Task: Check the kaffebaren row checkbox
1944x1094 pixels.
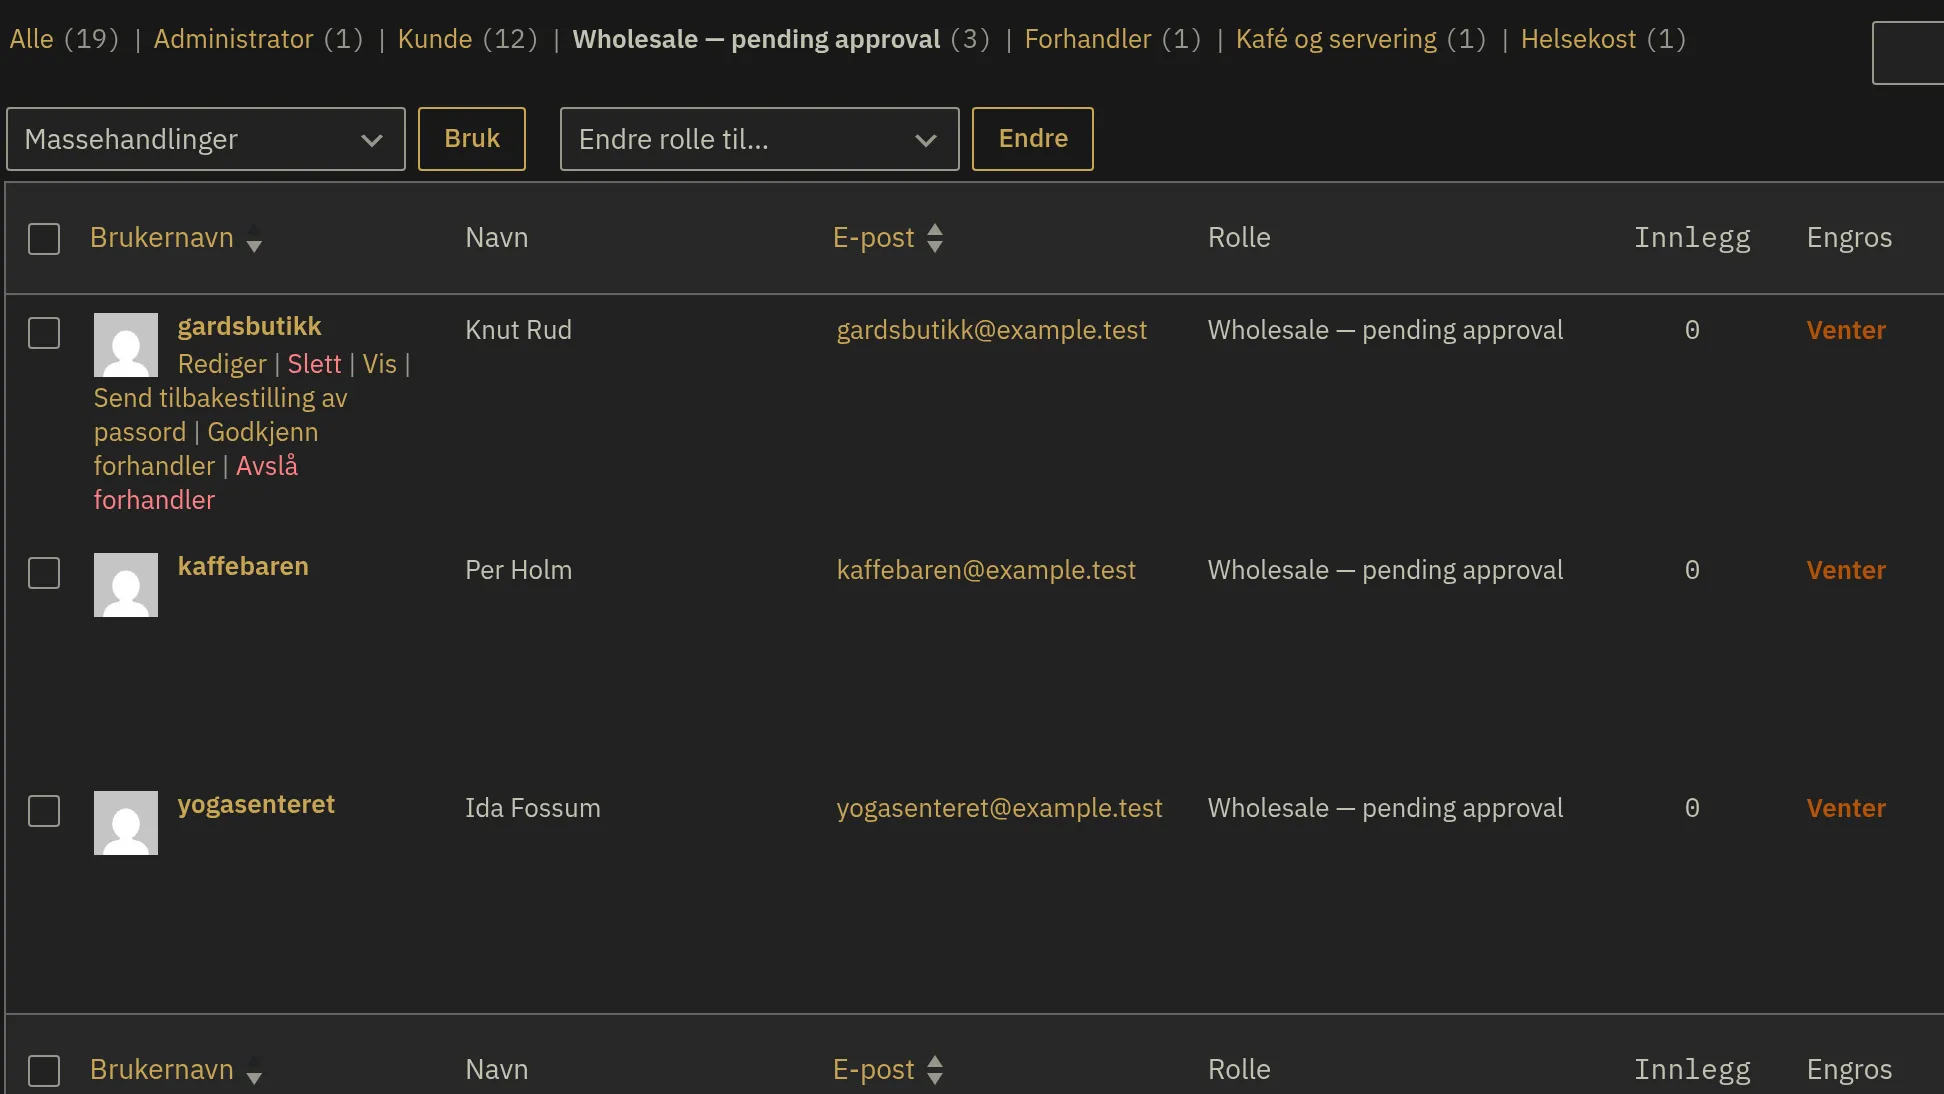Action: 44,573
